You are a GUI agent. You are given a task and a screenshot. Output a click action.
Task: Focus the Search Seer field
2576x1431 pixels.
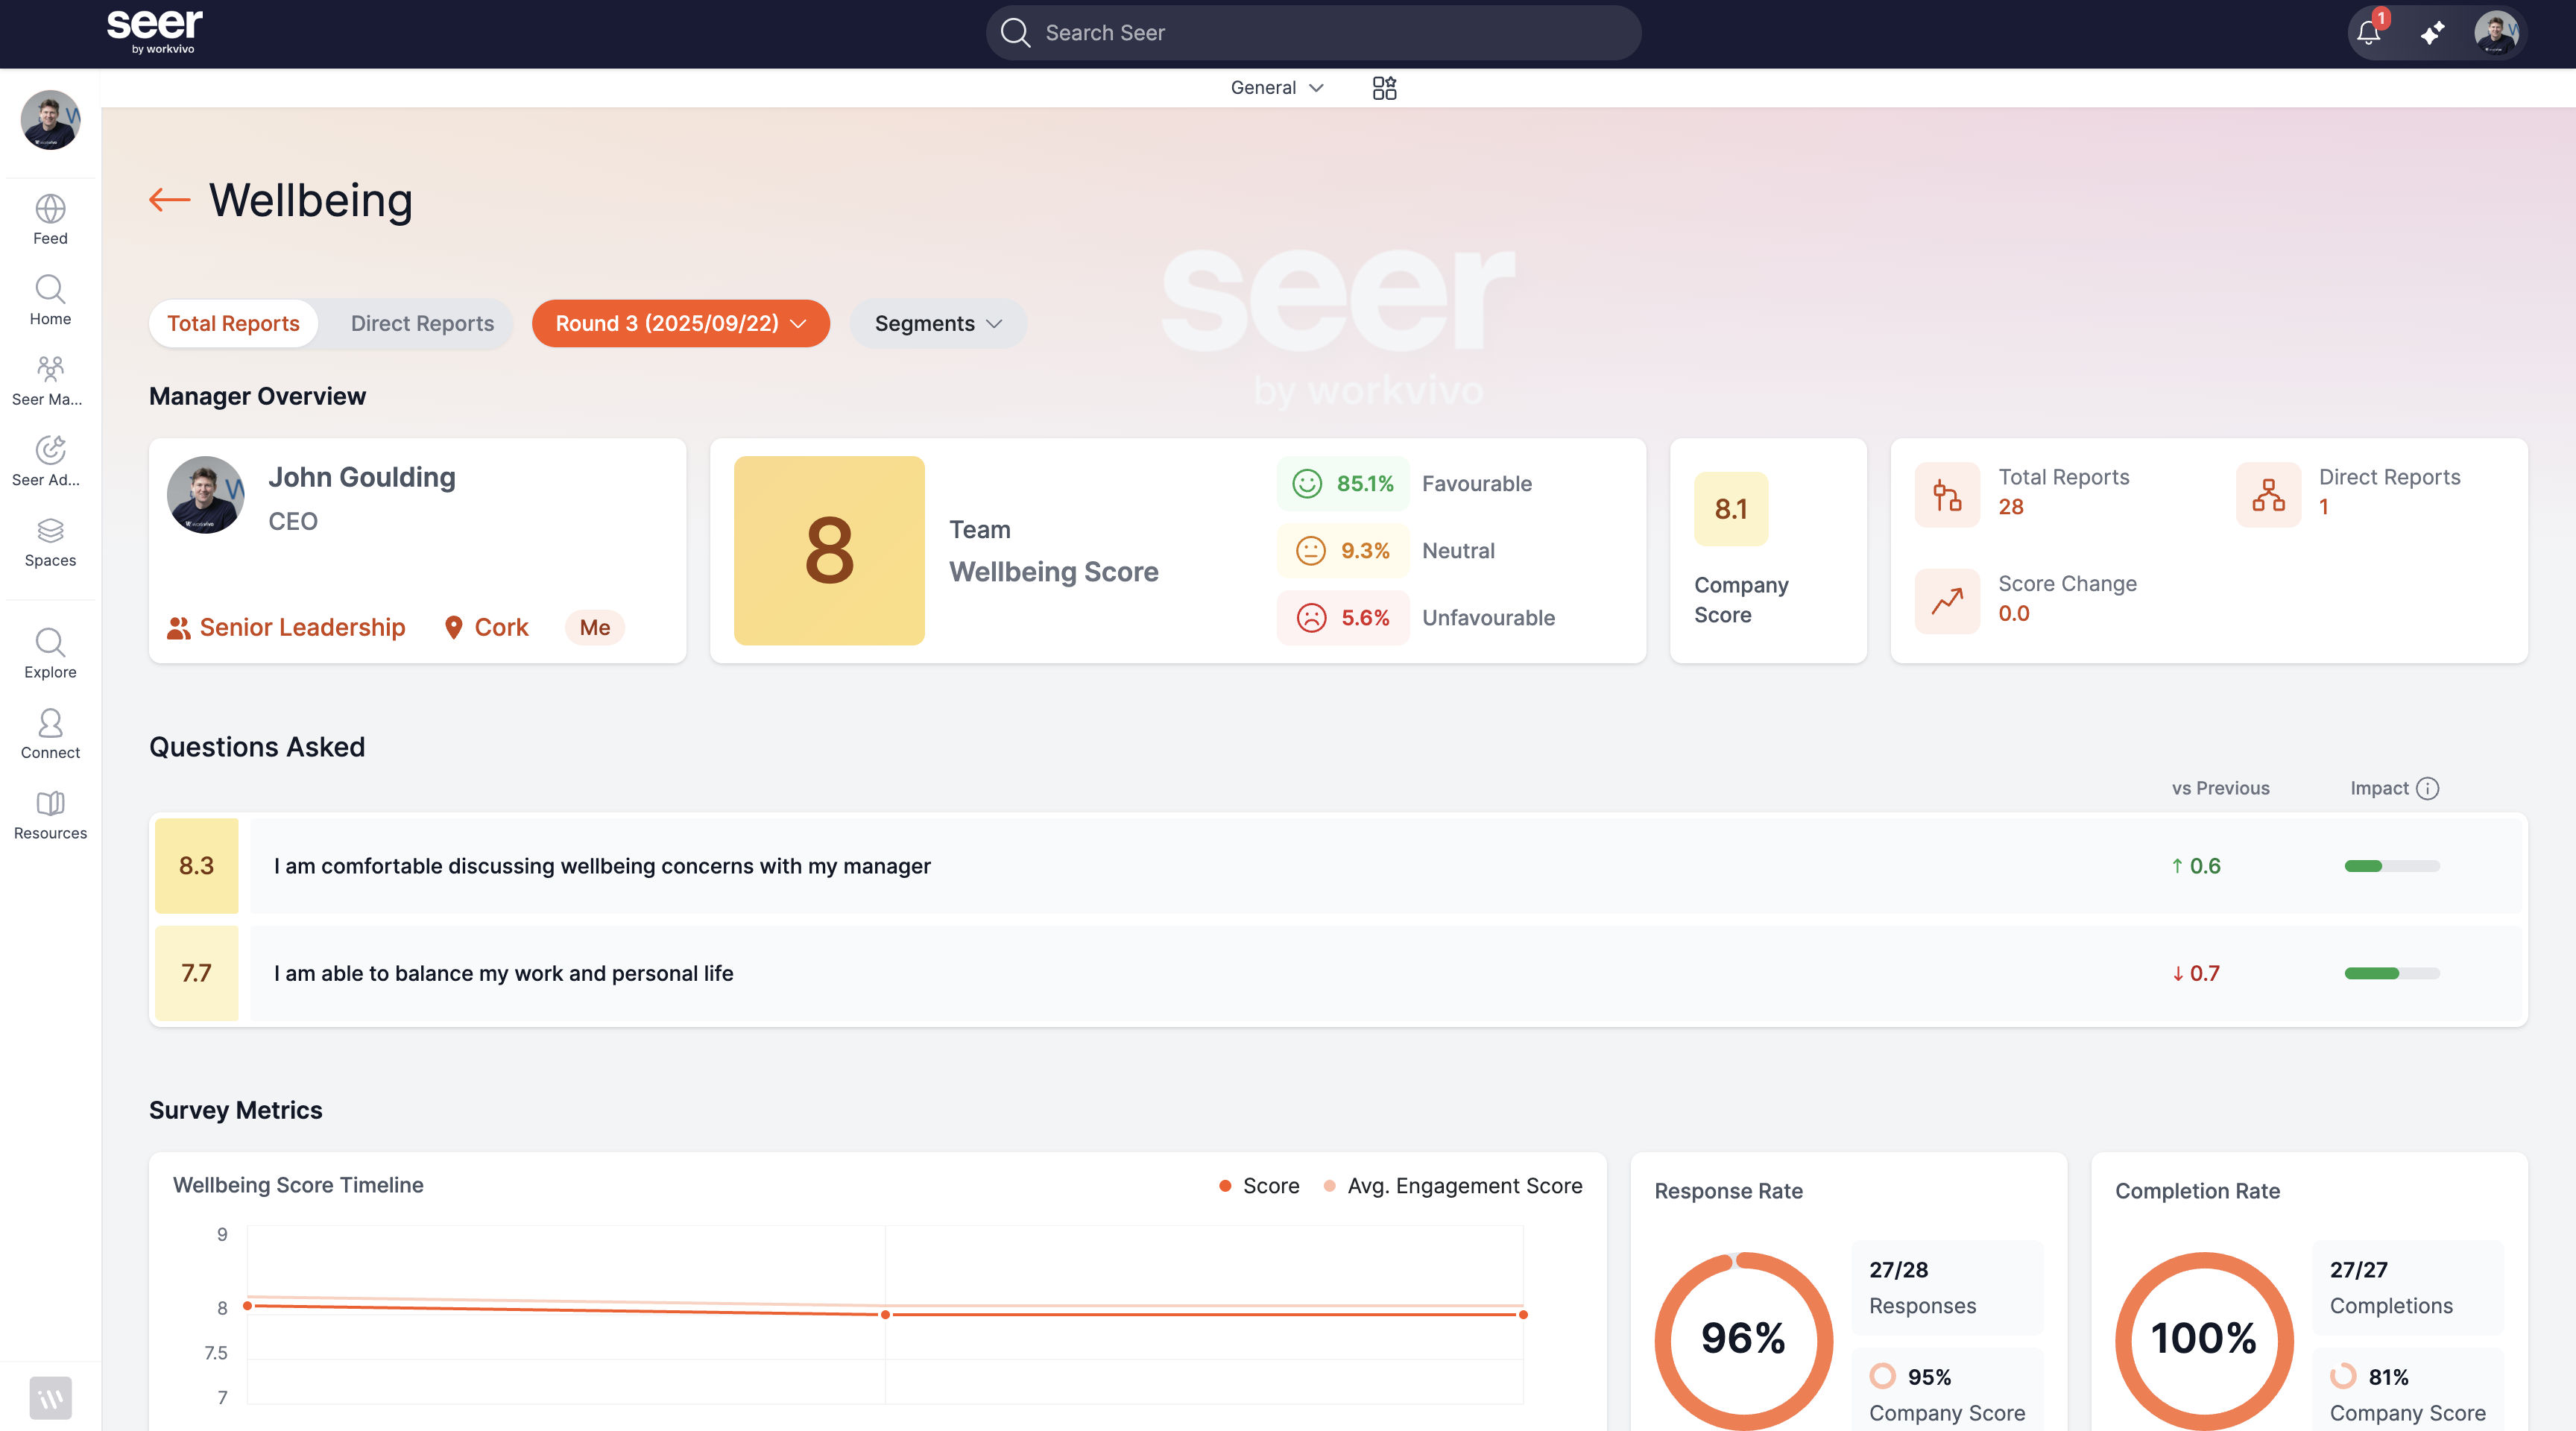1313,33
